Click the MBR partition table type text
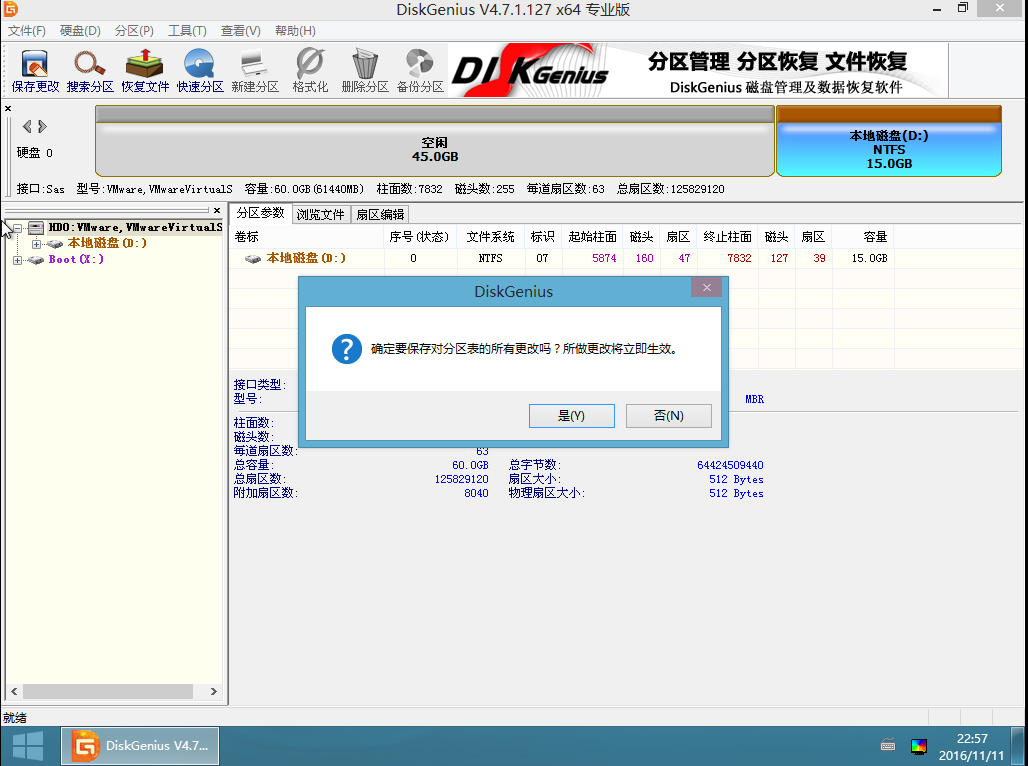Image resolution: width=1028 pixels, height=766 pixels. (x=755, y=399)
